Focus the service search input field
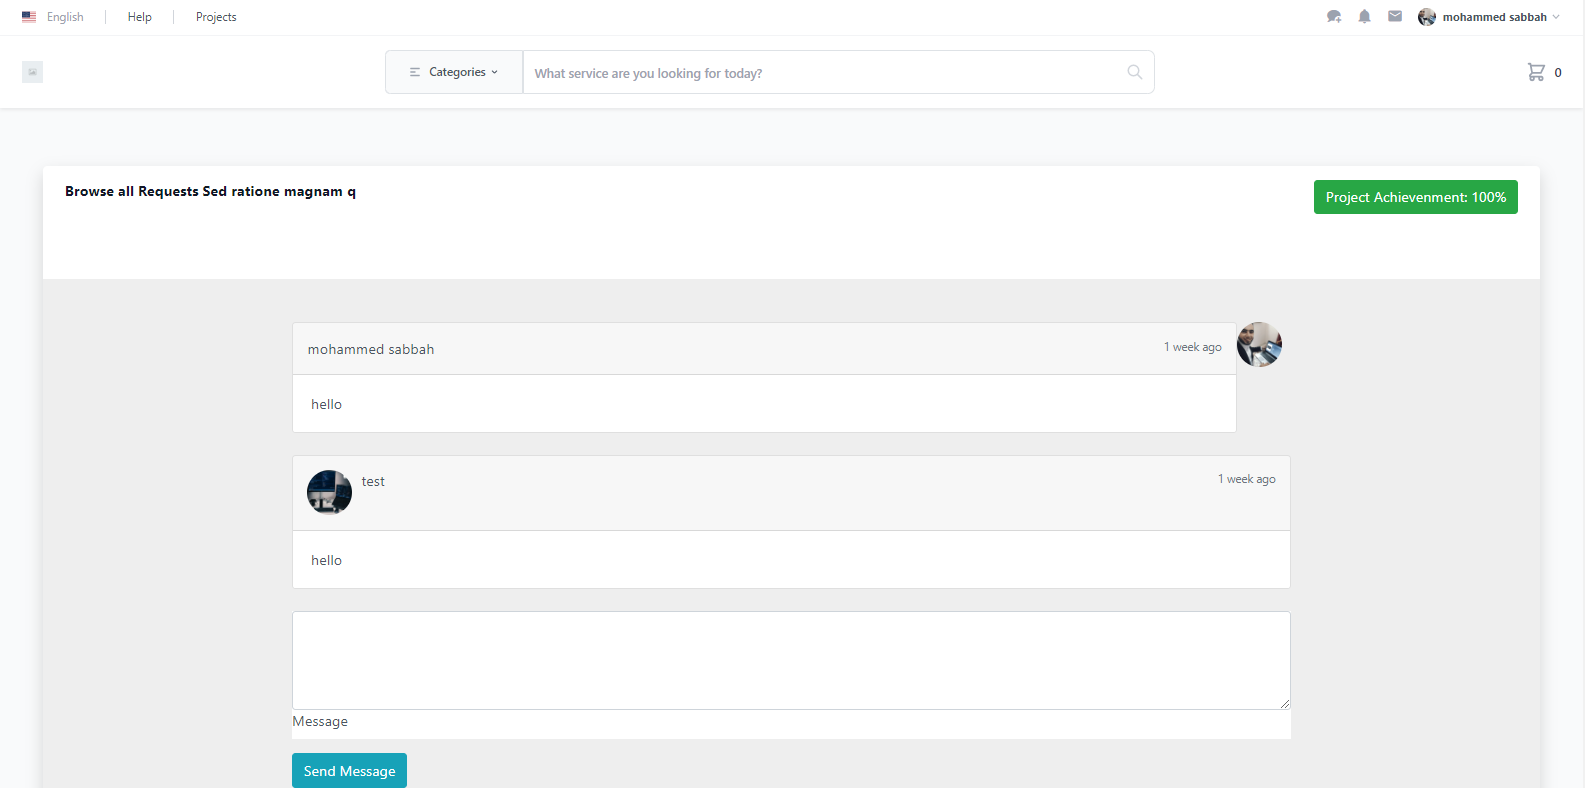This screenshot has height=788, width=1585. tap(825, 73)
